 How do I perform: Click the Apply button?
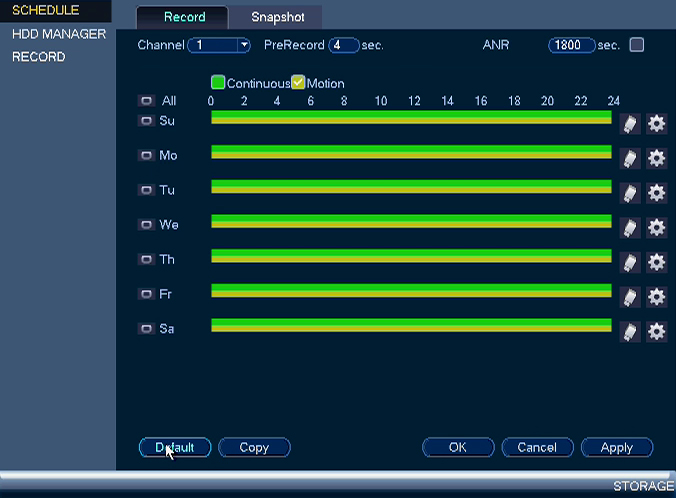click(617, 447)
